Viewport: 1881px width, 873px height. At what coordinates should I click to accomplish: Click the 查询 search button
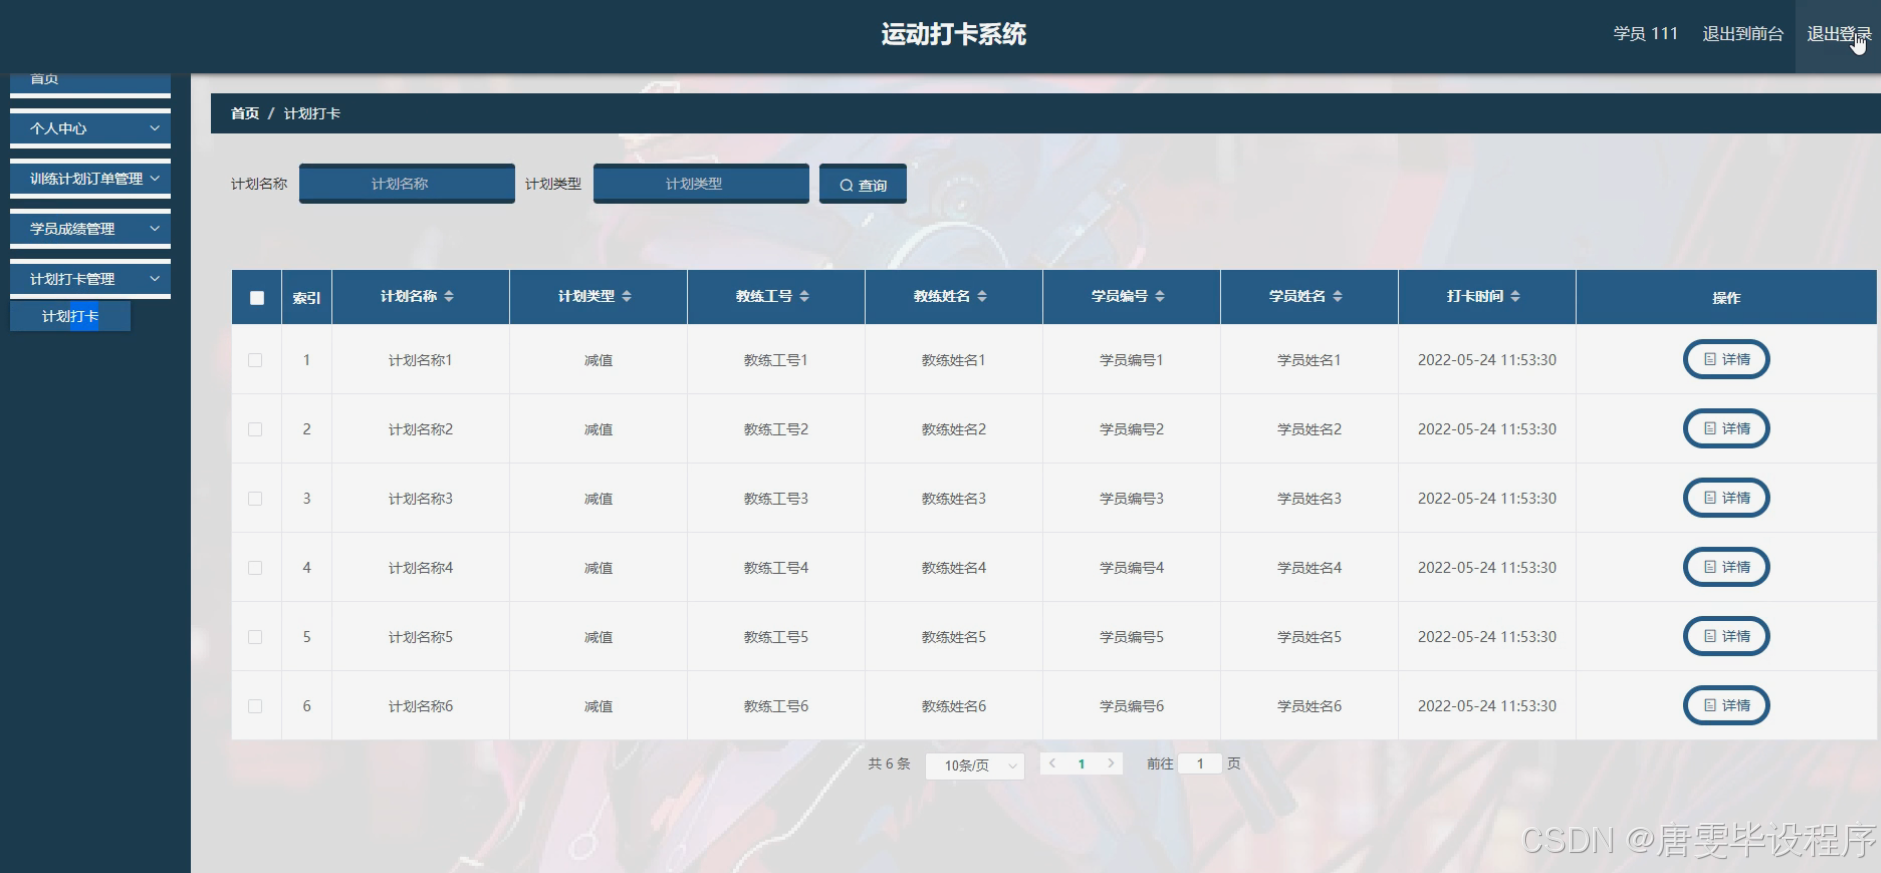863,184
